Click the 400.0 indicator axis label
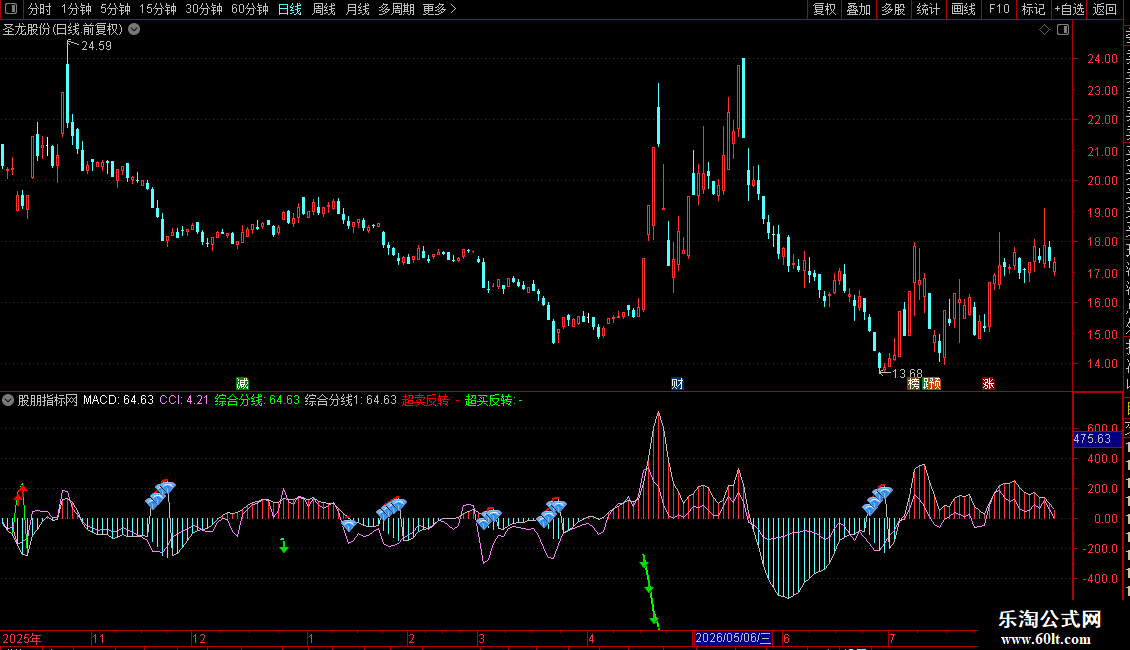Screen dimensions: 1130x650 (1103, 458)
